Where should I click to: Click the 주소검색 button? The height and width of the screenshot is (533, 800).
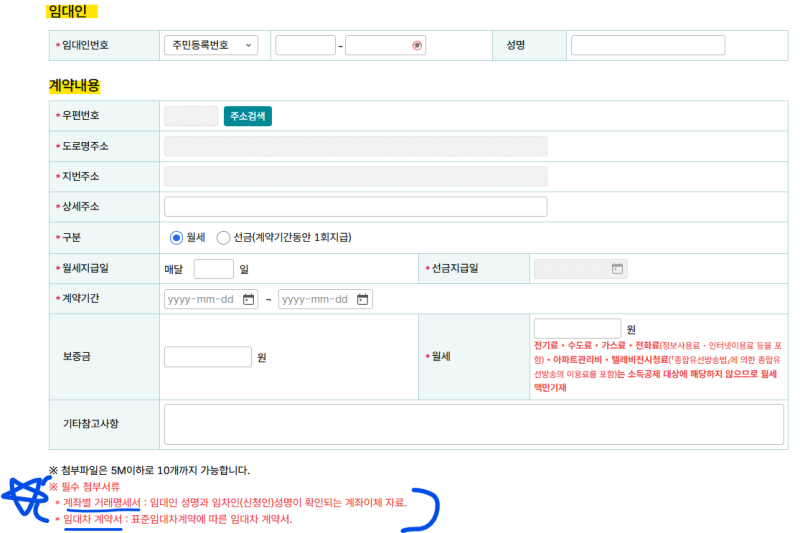pos(247,116)
